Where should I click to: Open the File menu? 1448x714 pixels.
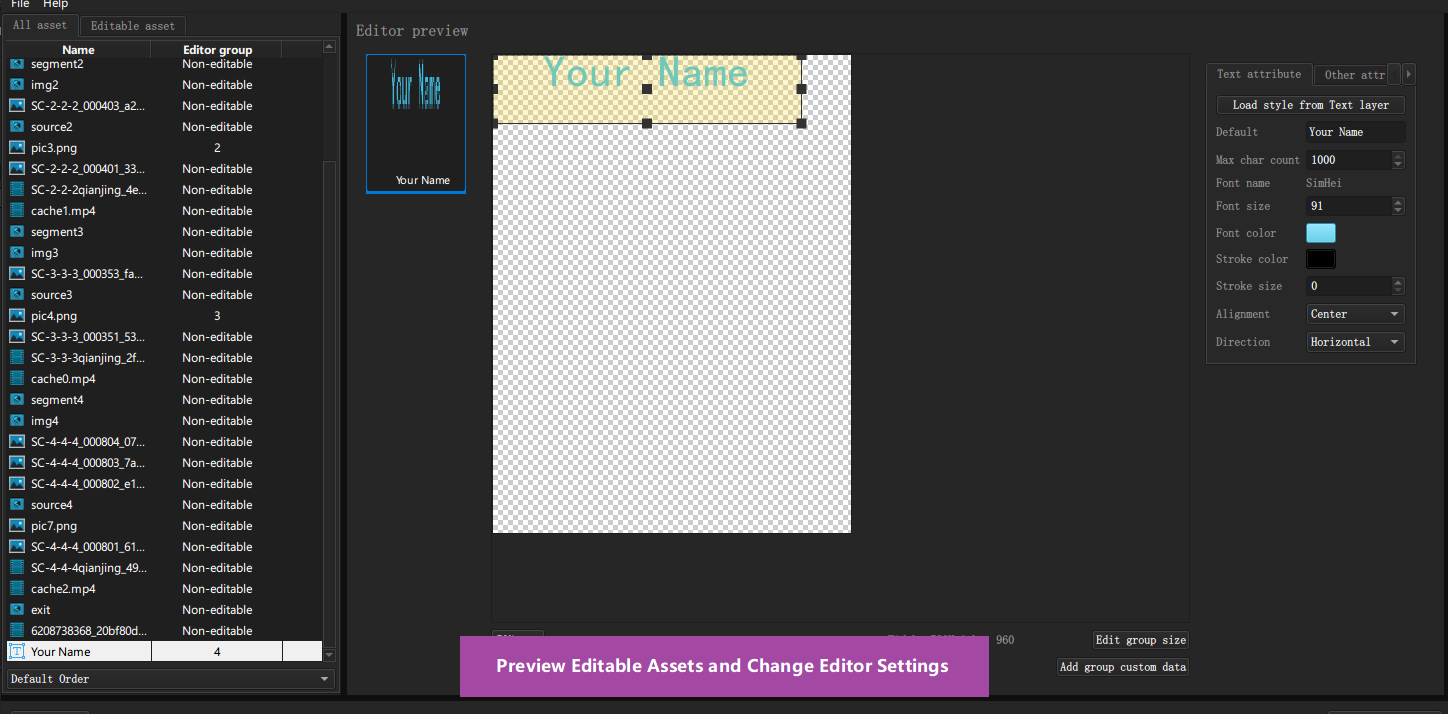coord(19,5)
